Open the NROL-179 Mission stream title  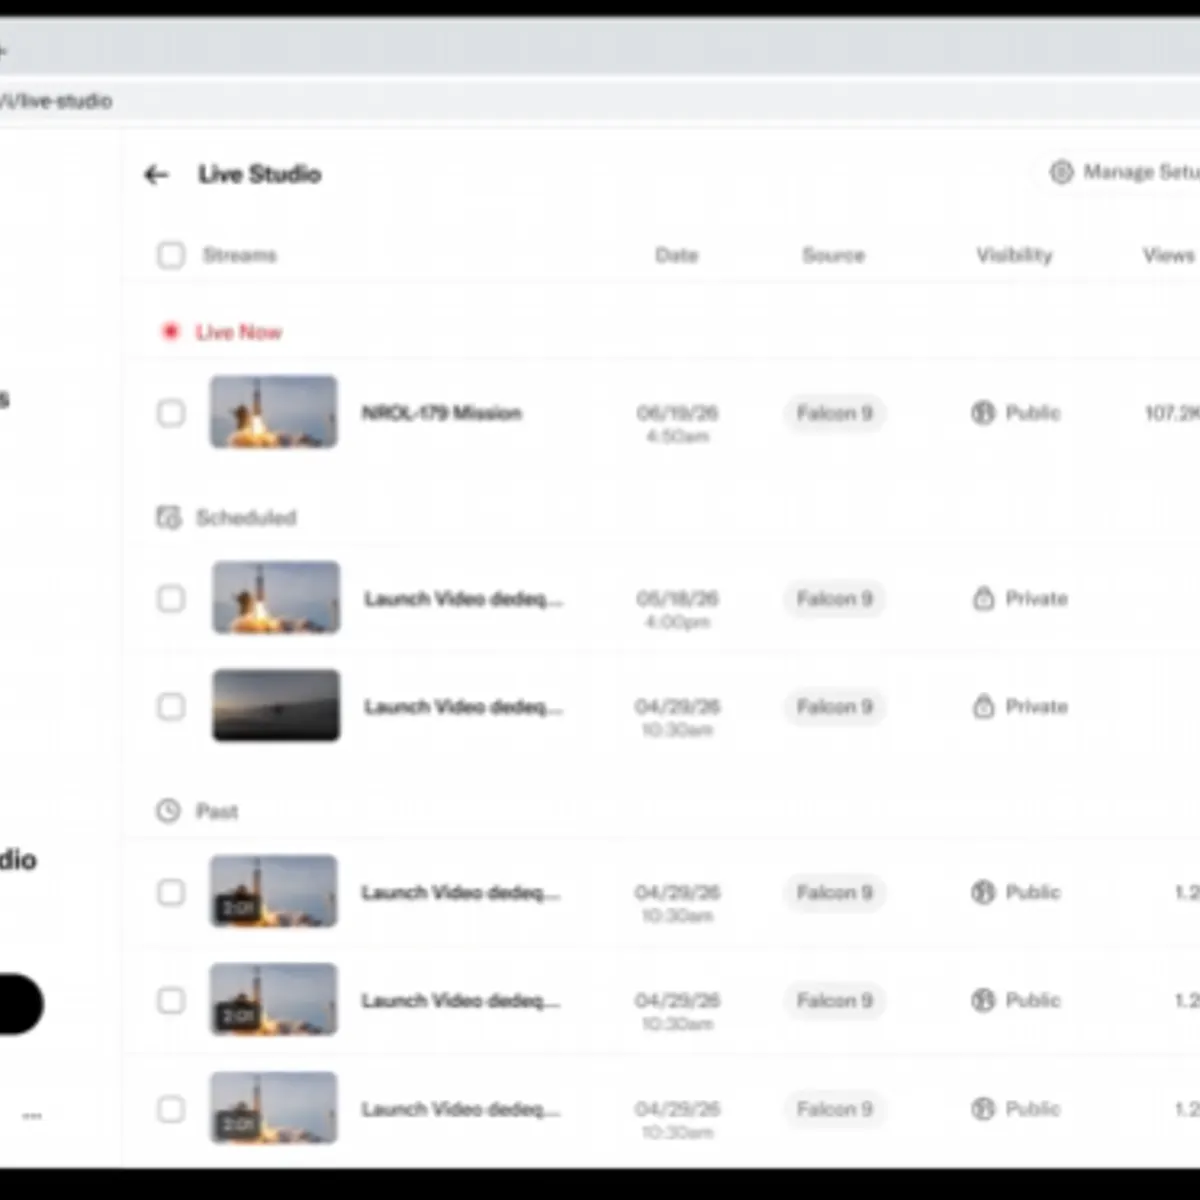[441, 412]
